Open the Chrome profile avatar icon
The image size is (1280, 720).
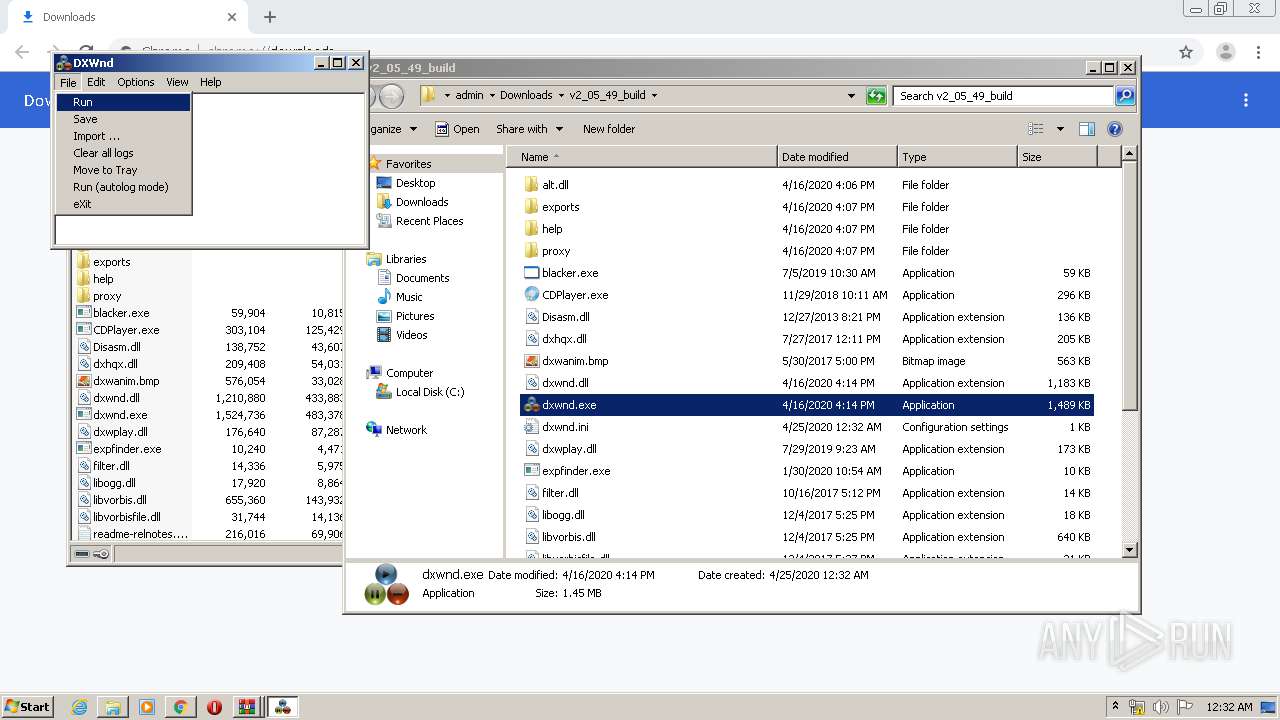click(x=1225, y=52)
